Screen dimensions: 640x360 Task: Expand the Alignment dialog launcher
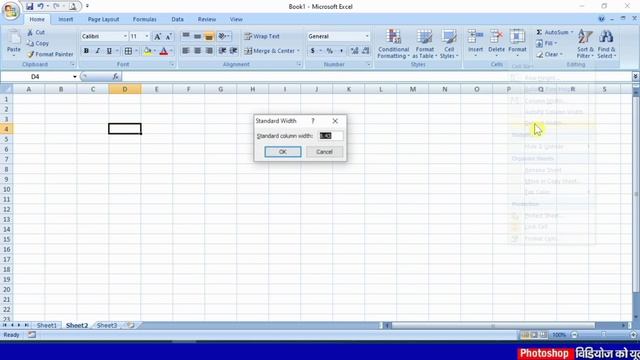tap(299, 64)
